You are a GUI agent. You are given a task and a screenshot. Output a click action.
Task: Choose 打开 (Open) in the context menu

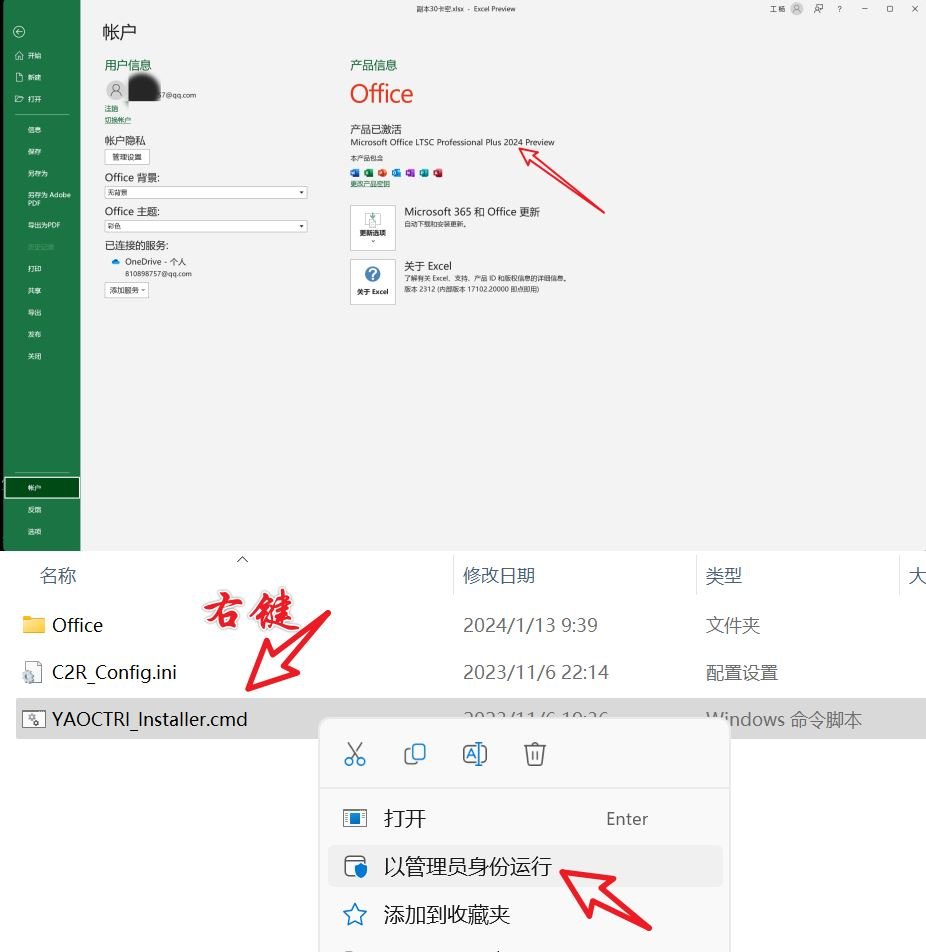525,818
